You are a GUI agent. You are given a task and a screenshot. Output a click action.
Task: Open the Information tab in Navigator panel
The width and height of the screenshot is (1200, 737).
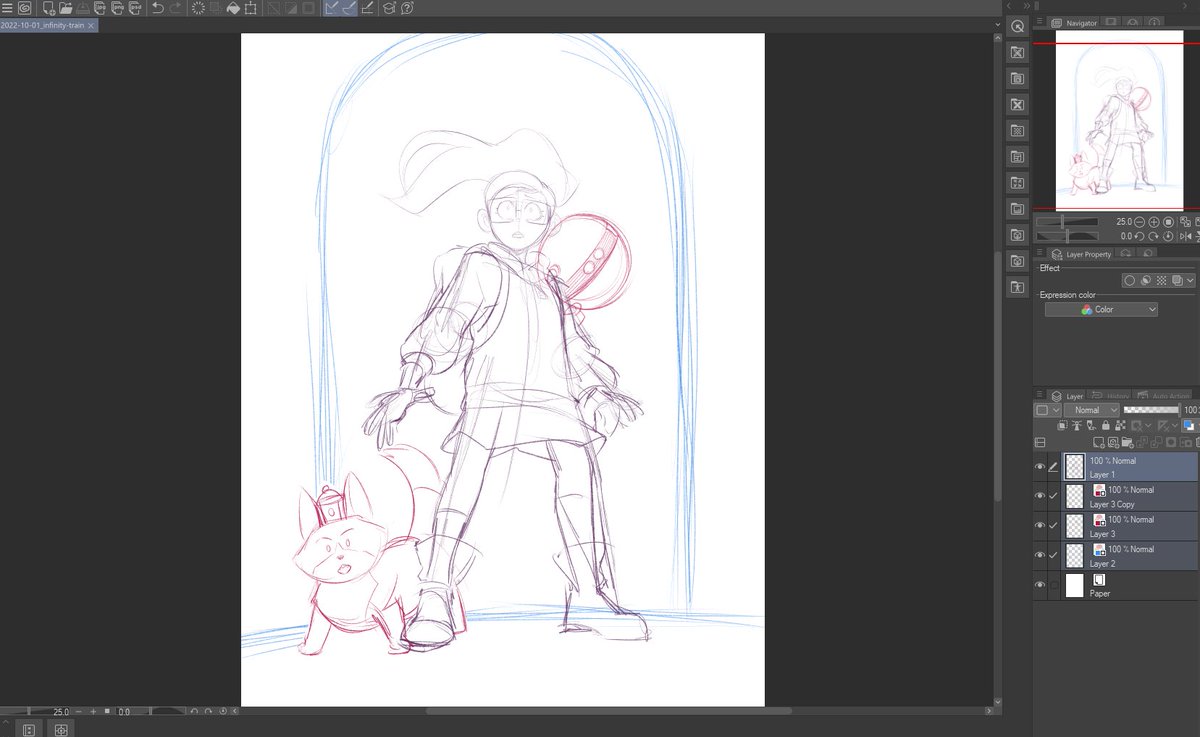pyautogui.click(x=1155, y=22)
